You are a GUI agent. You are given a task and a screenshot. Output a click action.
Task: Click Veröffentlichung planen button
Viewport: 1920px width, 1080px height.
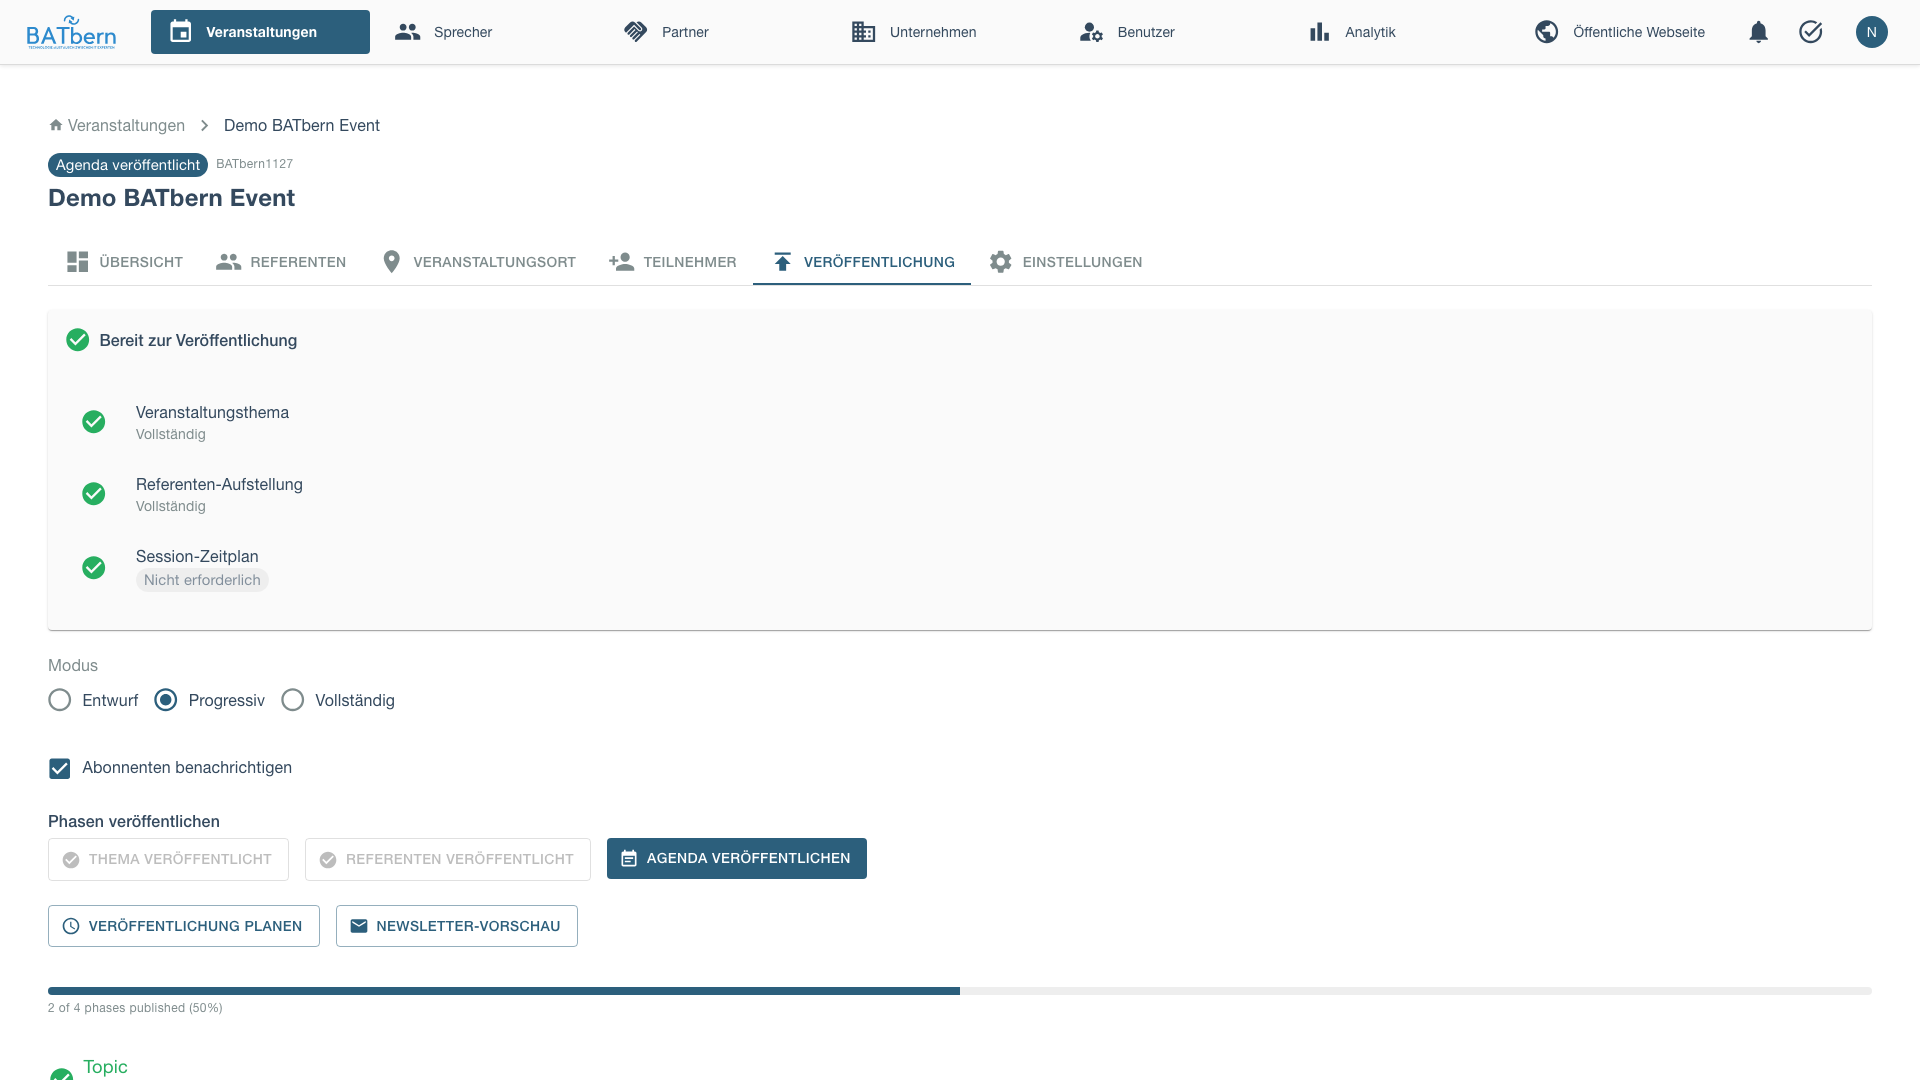[184, 926]
